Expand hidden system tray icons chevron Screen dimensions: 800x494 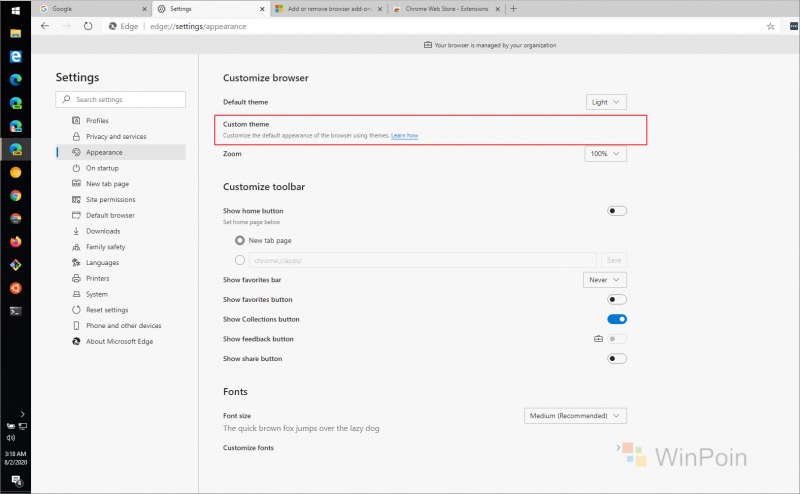22,414
